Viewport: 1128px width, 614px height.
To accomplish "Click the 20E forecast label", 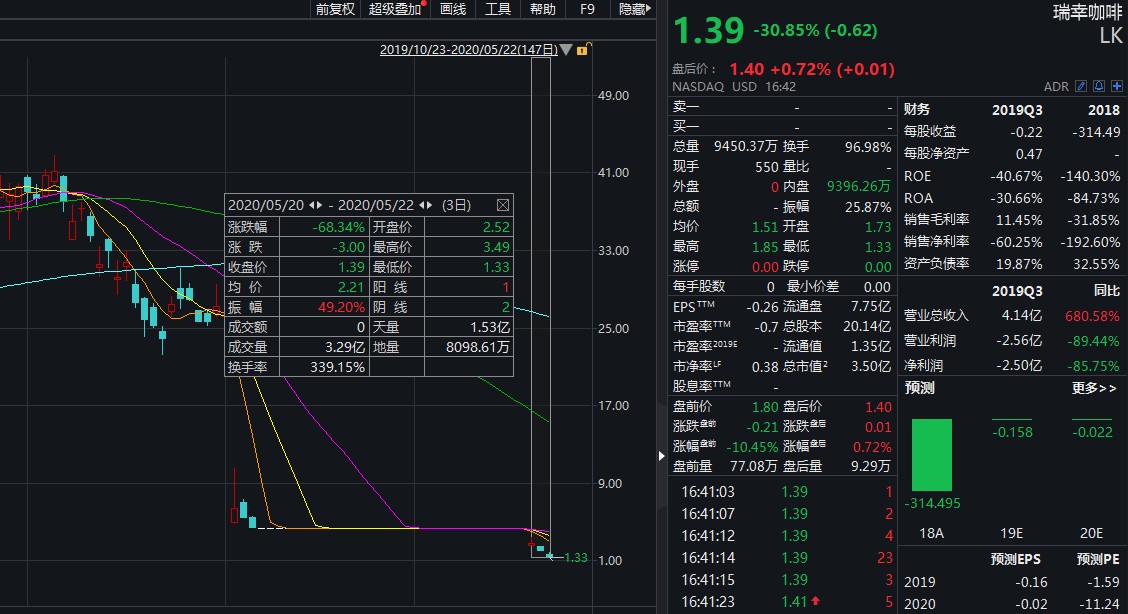I will [1091, 533].
